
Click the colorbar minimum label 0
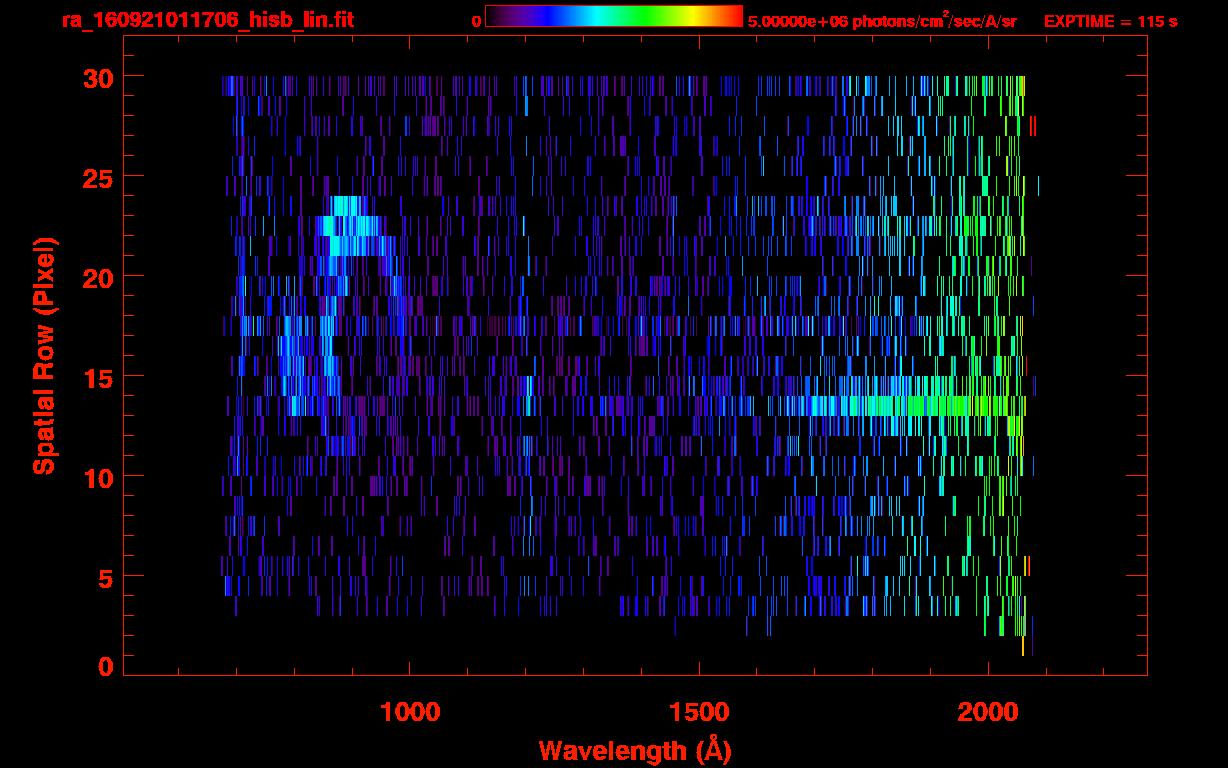tap(476, 20)
